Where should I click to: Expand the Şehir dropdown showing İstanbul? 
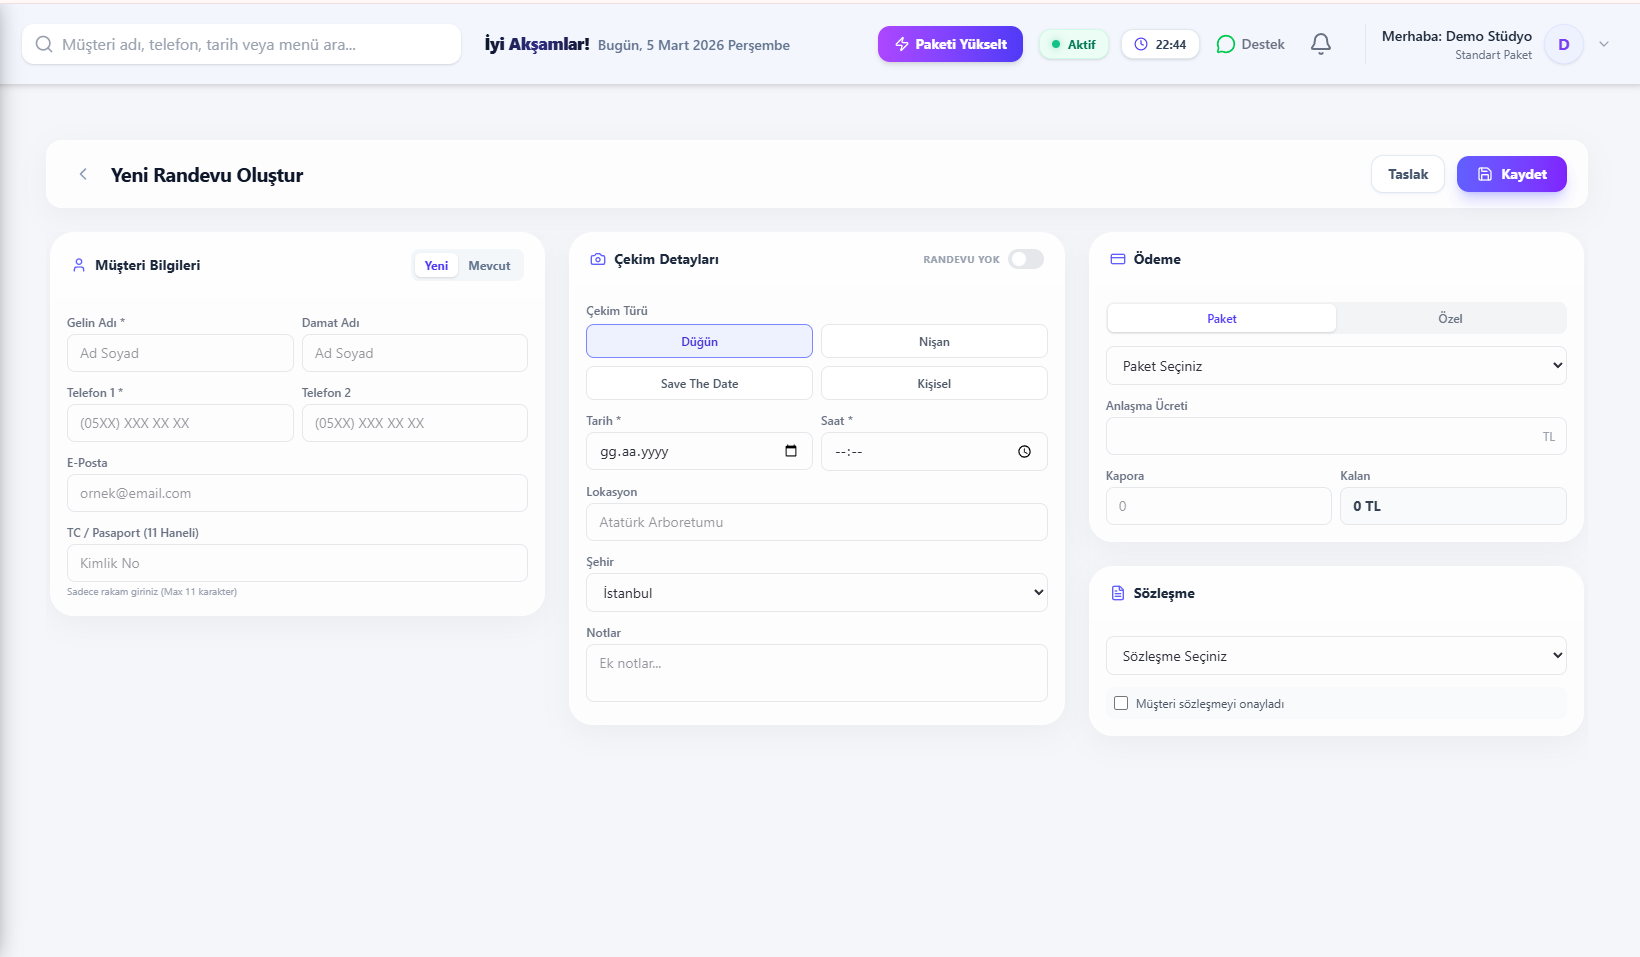[x=816, y=592]
